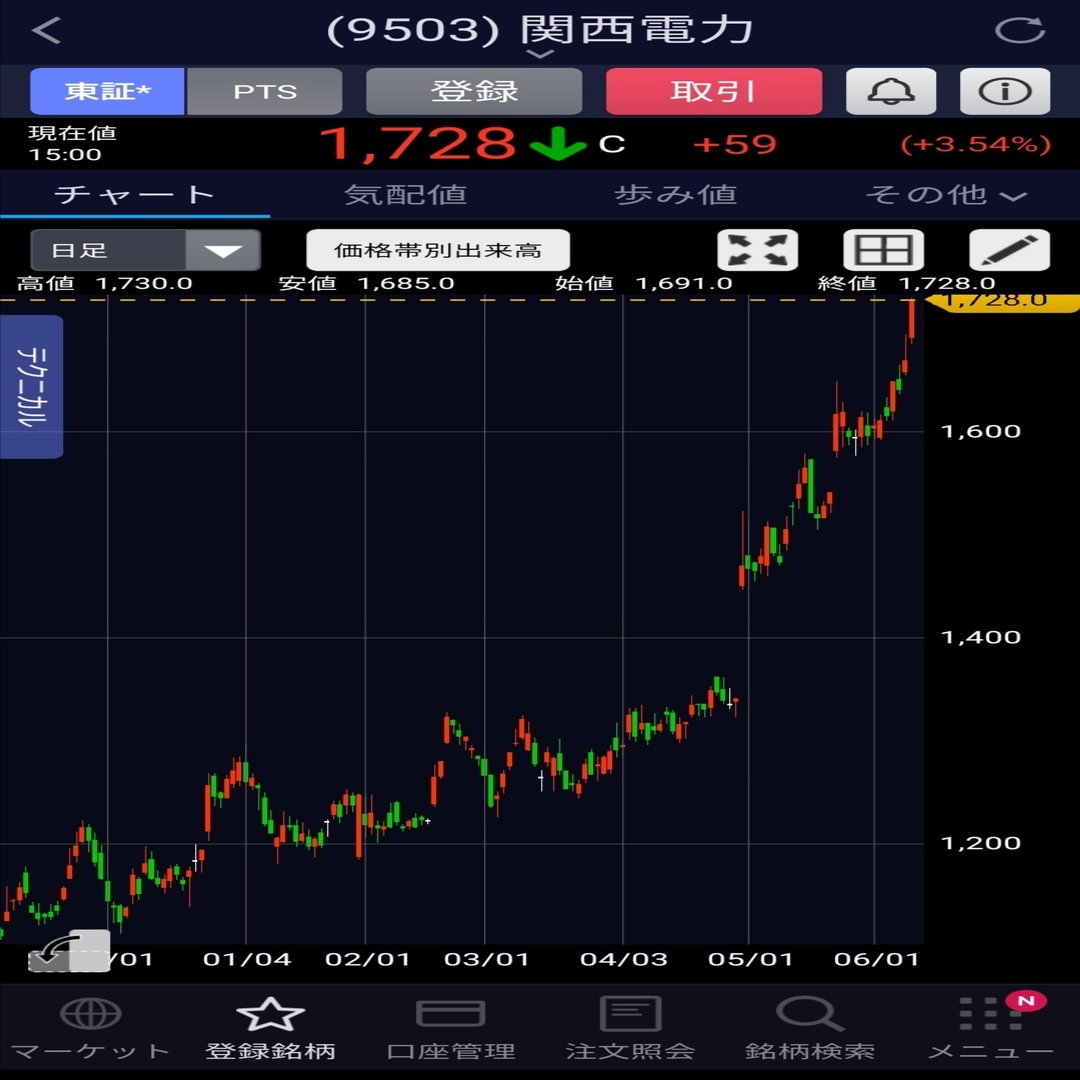Open price alert bell settings
This screenshot has width=1080, height=1080.
891,91
